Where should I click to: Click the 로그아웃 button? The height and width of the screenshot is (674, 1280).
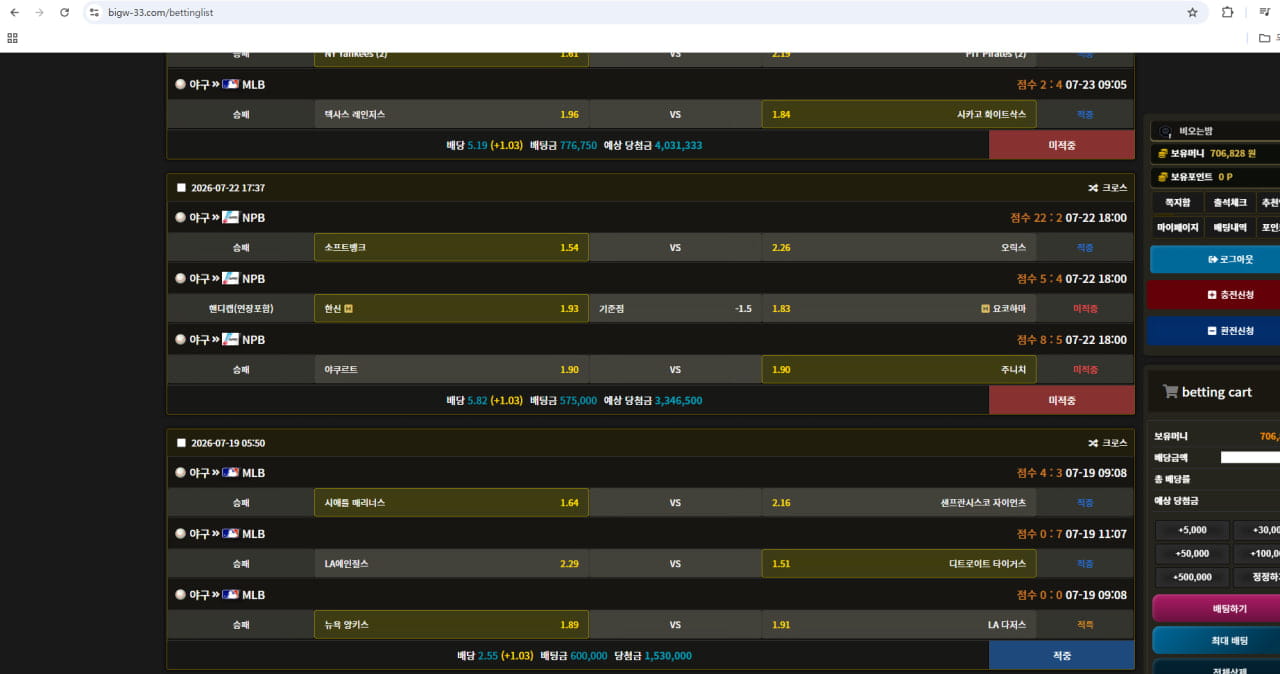pyautogui.click(x=1215, y=259)
